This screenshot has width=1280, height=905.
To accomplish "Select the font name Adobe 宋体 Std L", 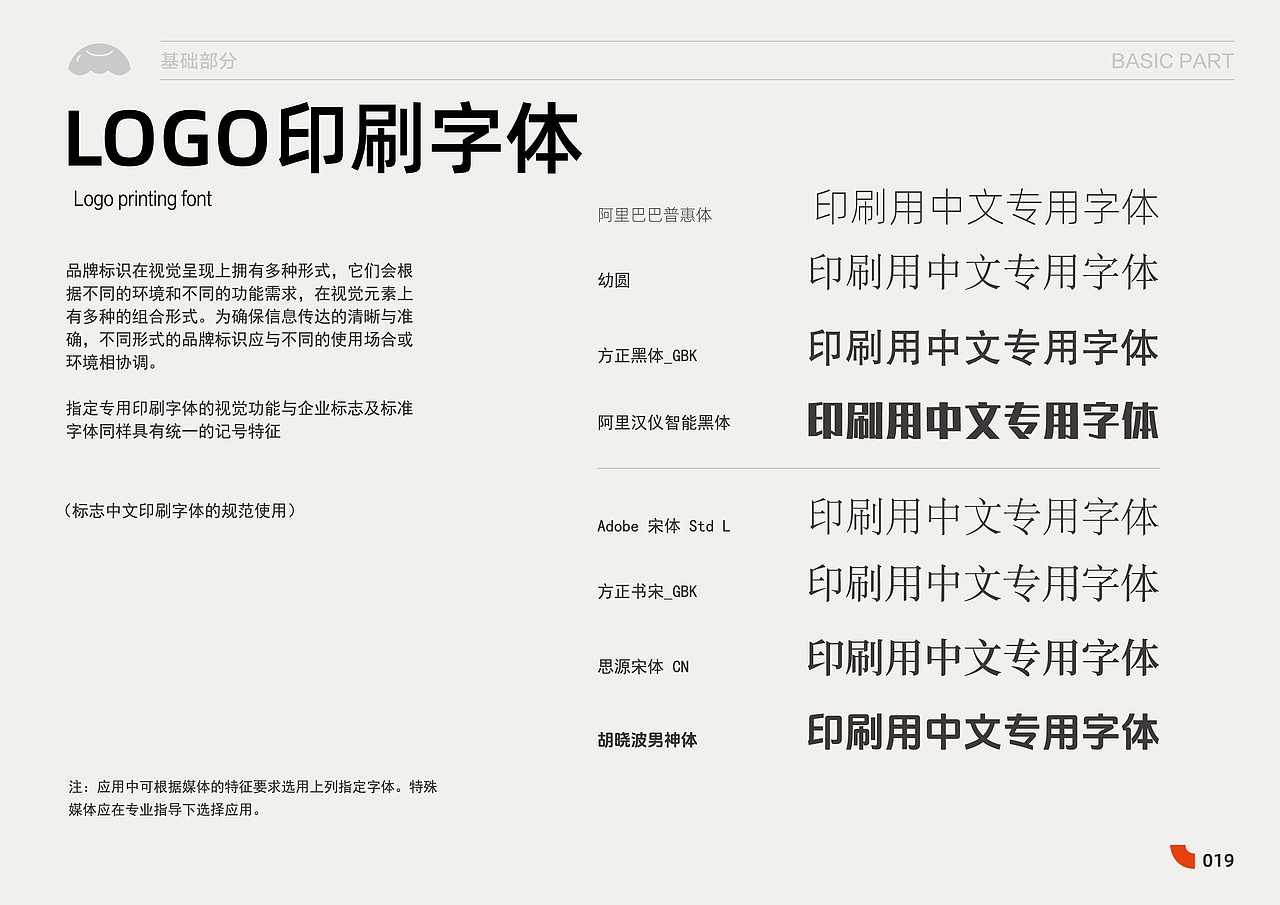I will coord(664,526).
